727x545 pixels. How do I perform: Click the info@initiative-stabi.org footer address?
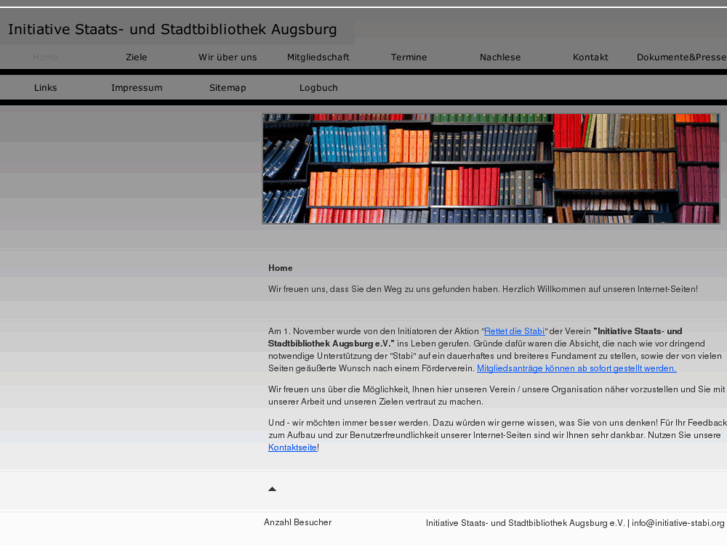point(678,523)
